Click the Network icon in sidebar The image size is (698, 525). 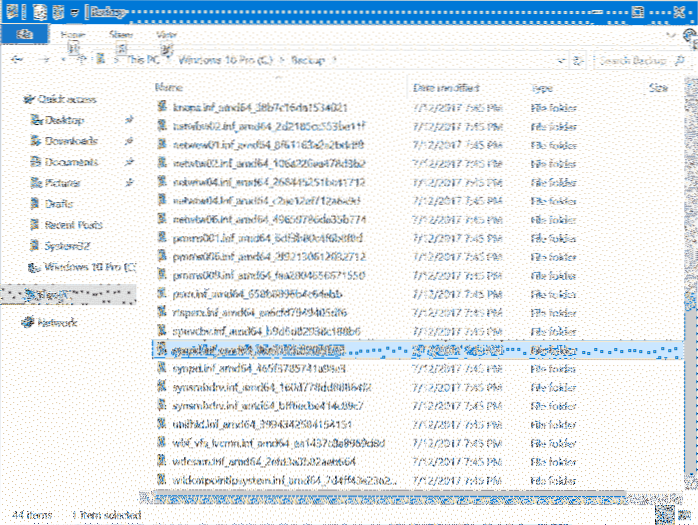tap(28, 322)
